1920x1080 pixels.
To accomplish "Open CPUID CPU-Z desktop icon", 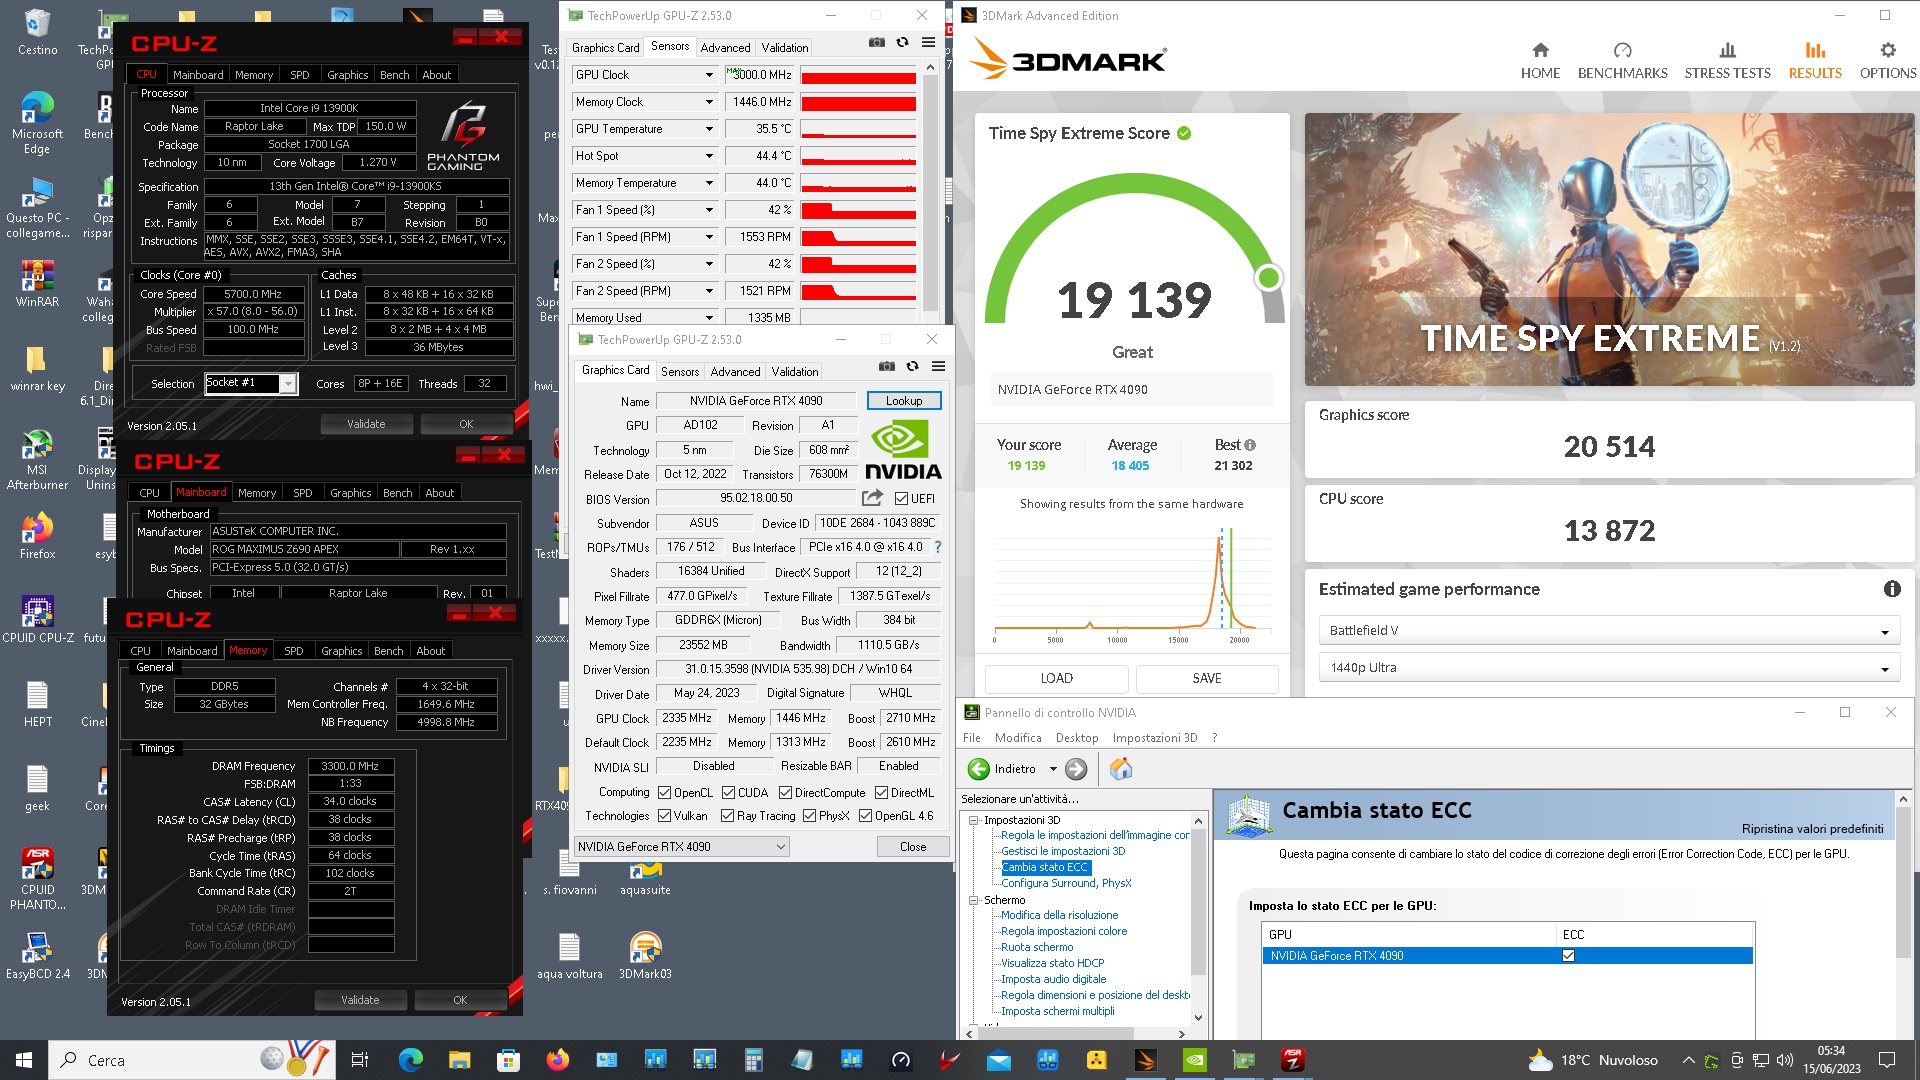I will point(37,619).
